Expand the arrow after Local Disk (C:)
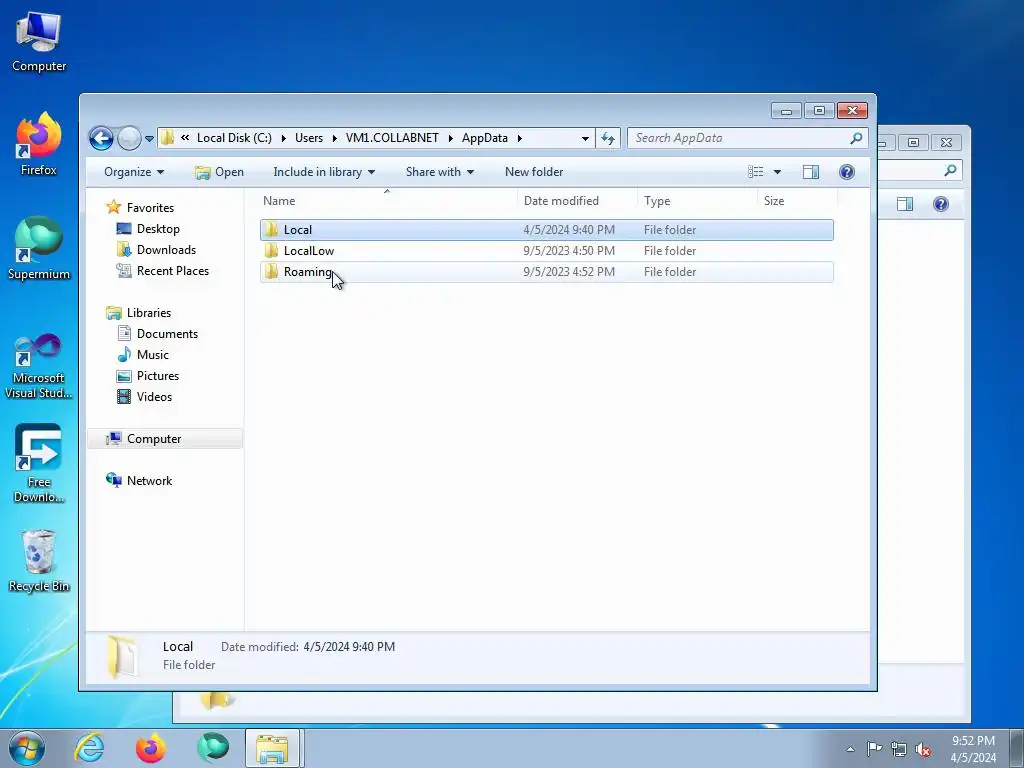1024x768 pixels. pos(283,138)
